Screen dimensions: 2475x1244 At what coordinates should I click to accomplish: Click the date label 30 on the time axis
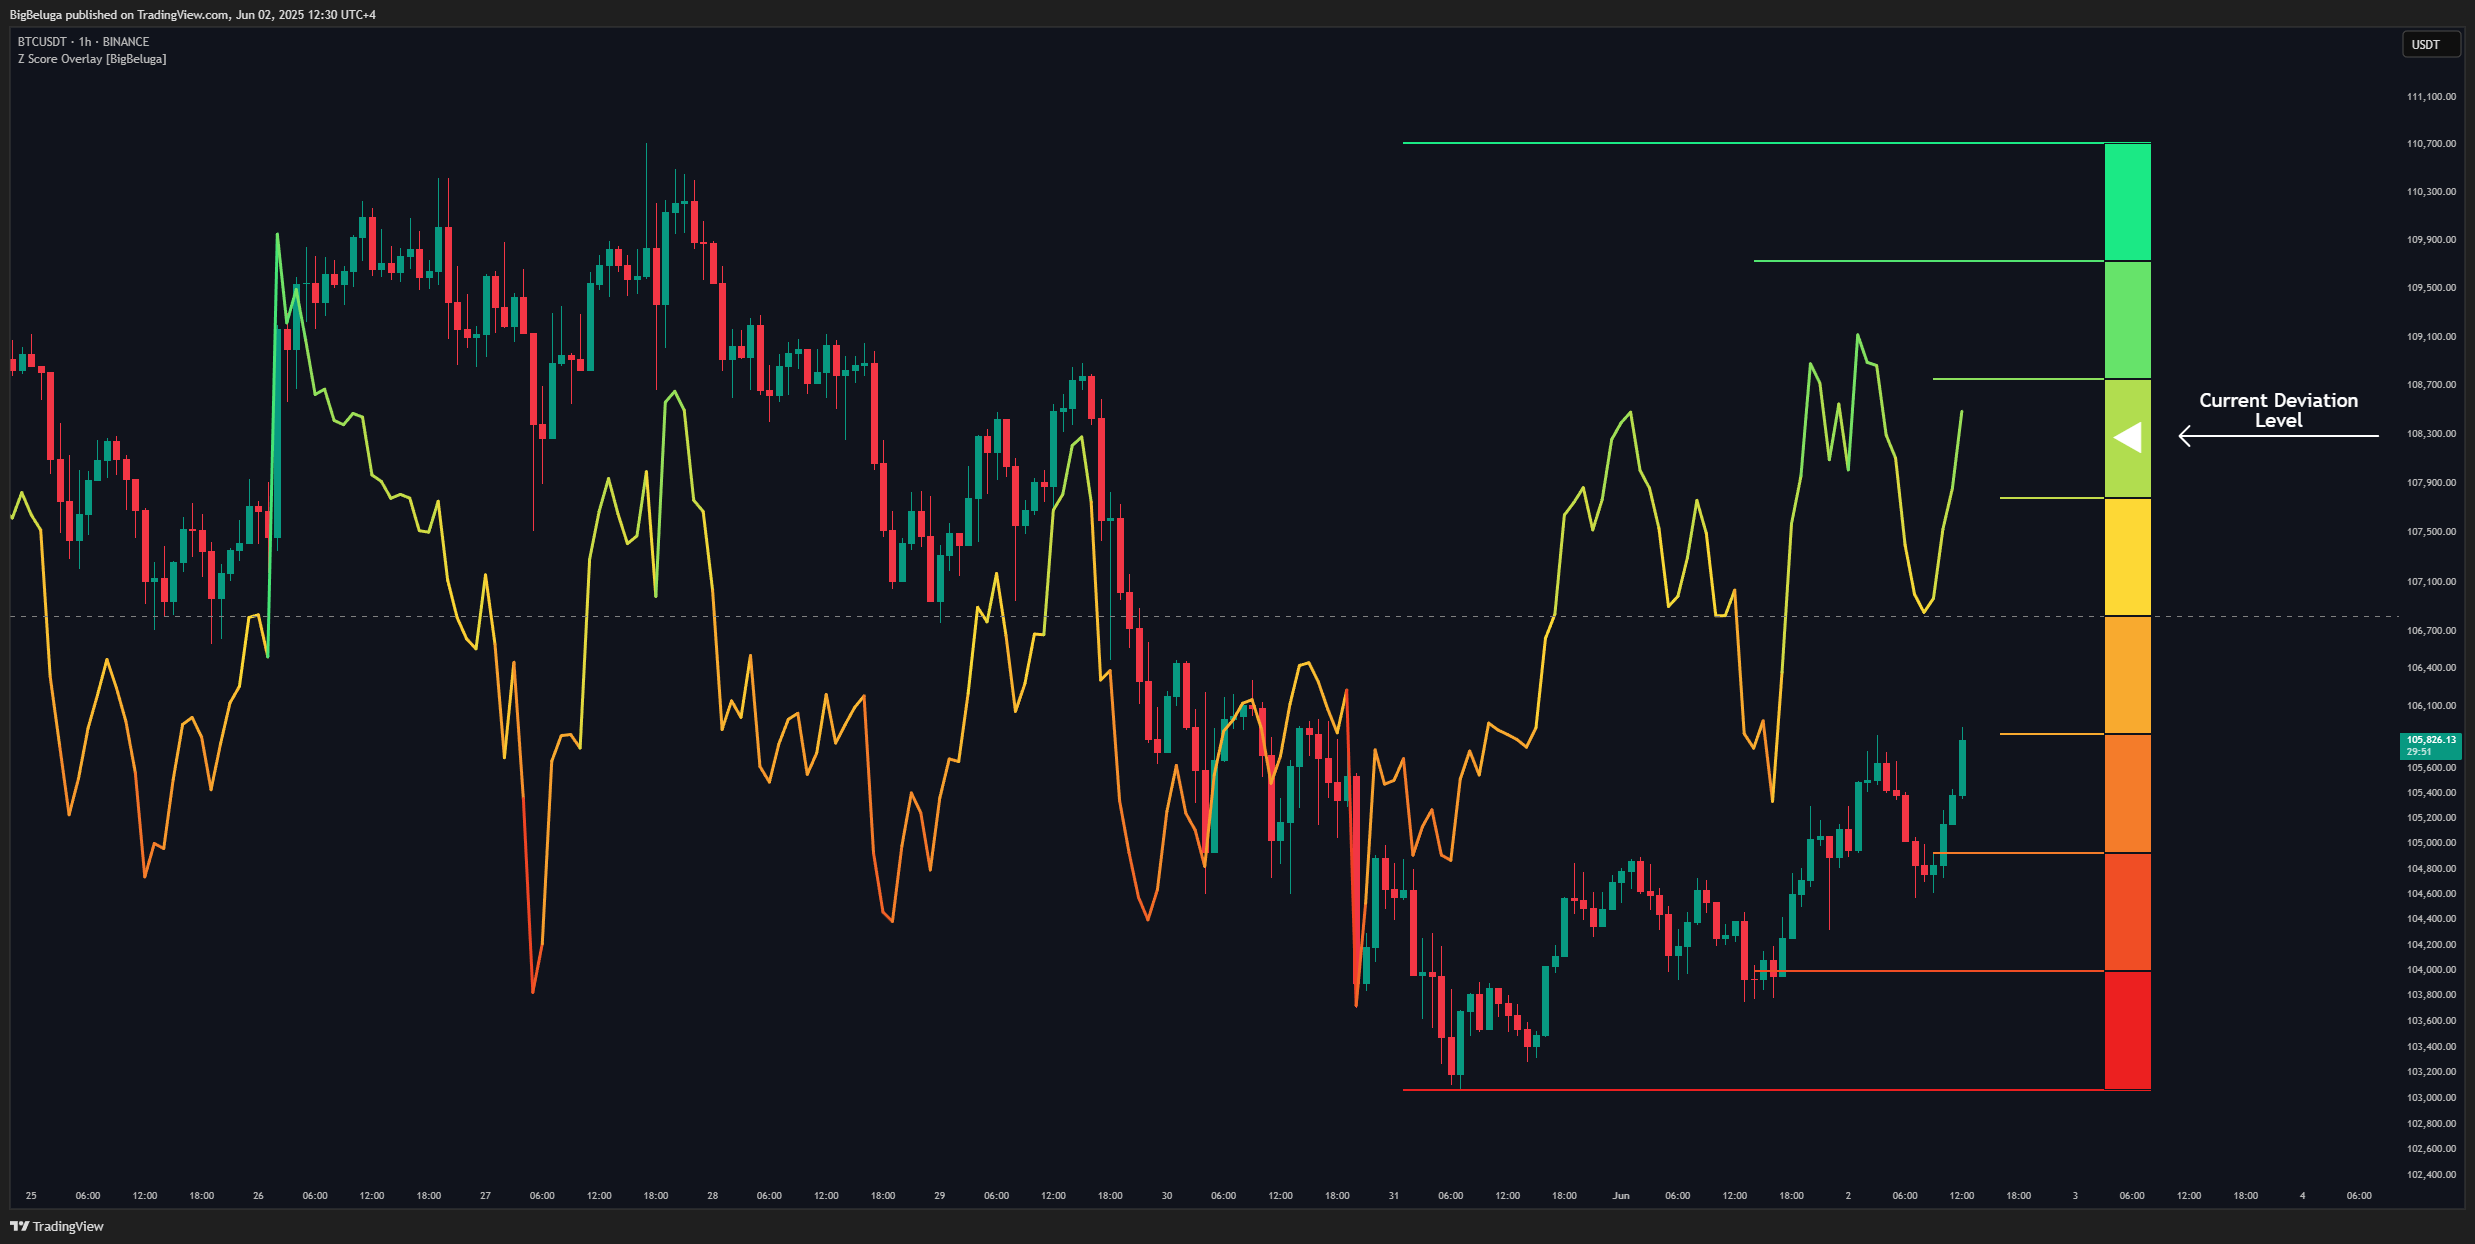coord(1166,1196)
